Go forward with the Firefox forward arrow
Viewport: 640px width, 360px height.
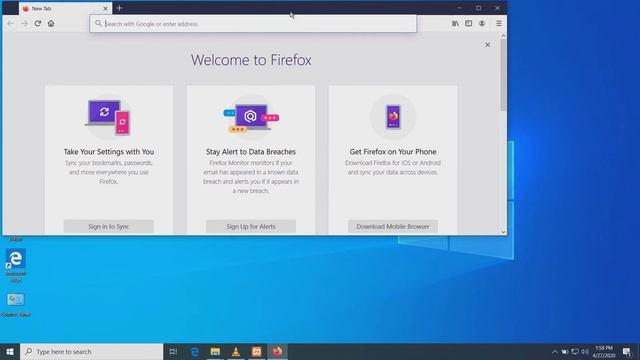tap(24, 24)
